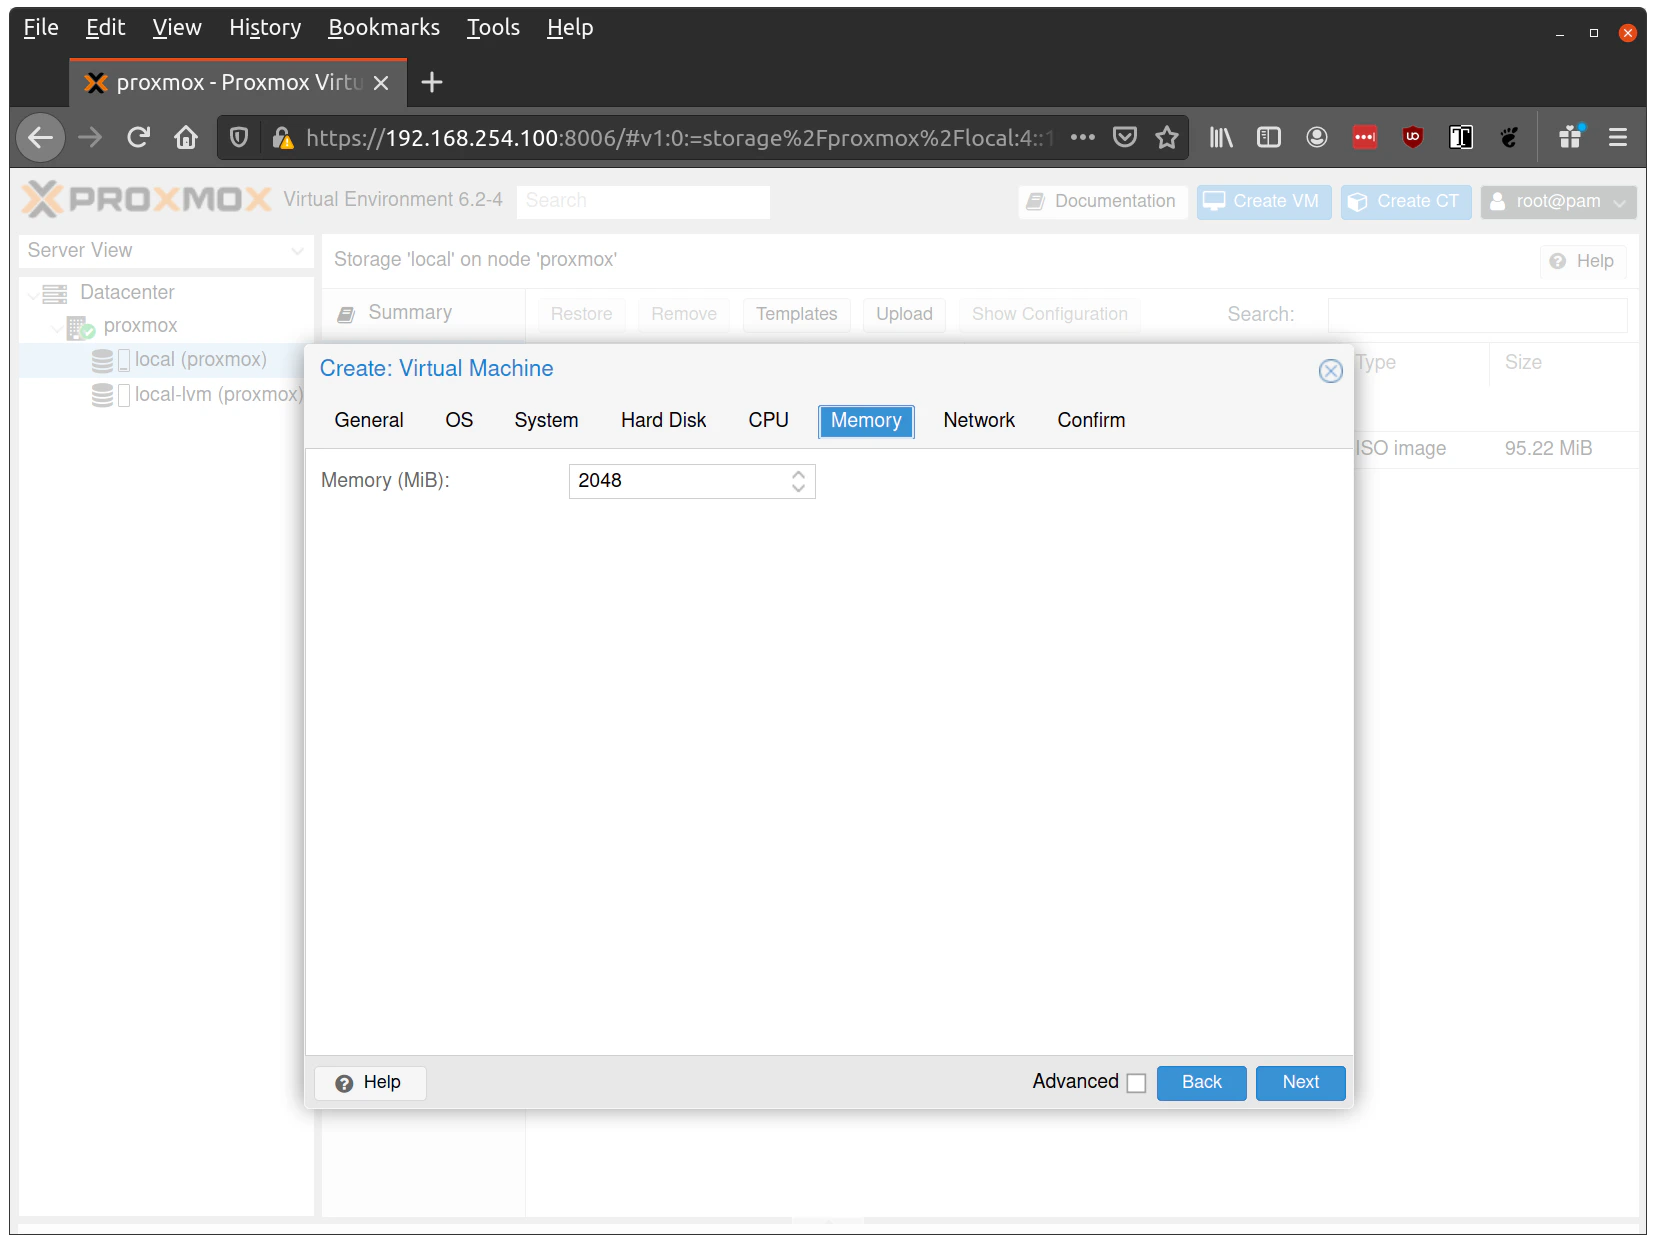Click the Create CT button

point(1405,201)
